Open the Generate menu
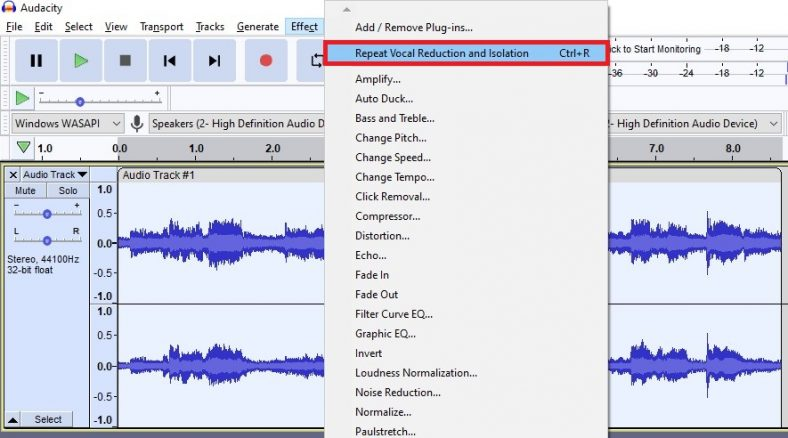The height and width of the screenshot is (438, 788). (257, 27)
